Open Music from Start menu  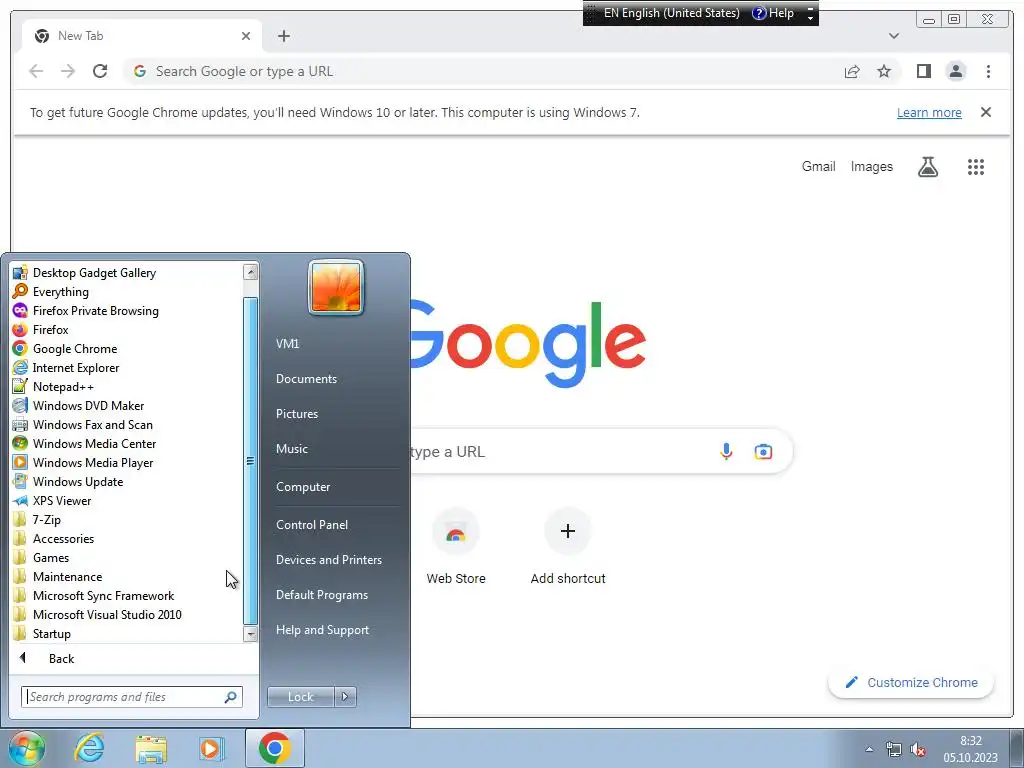291,449
